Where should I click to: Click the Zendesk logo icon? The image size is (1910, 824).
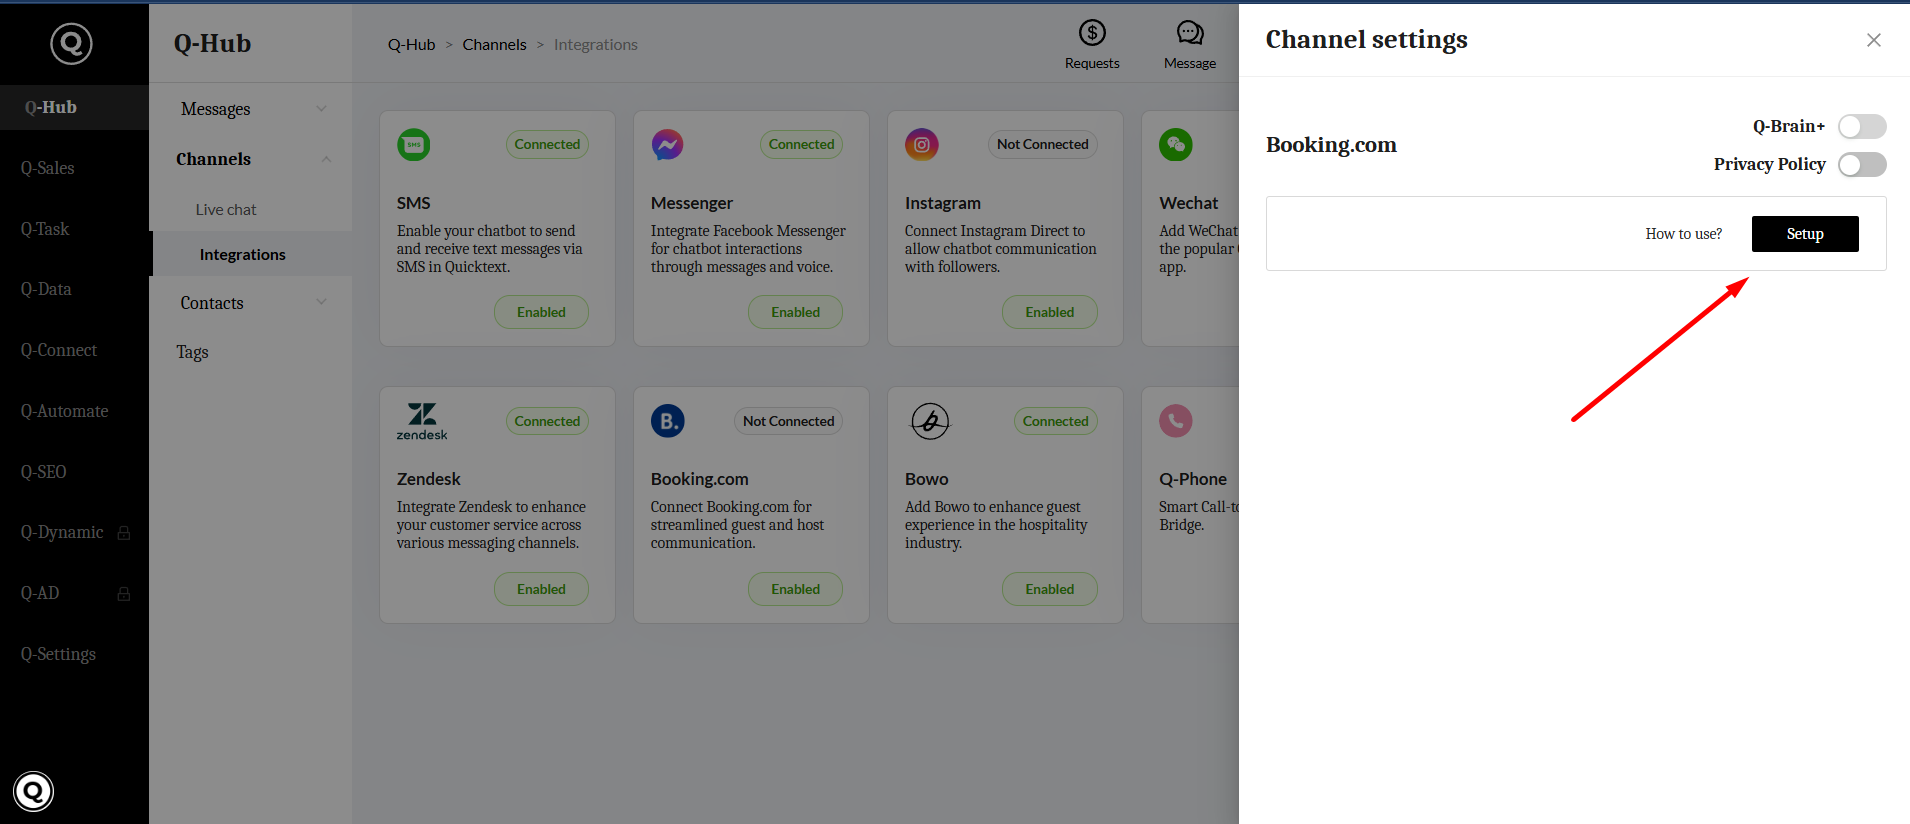(x=422, y=421)
